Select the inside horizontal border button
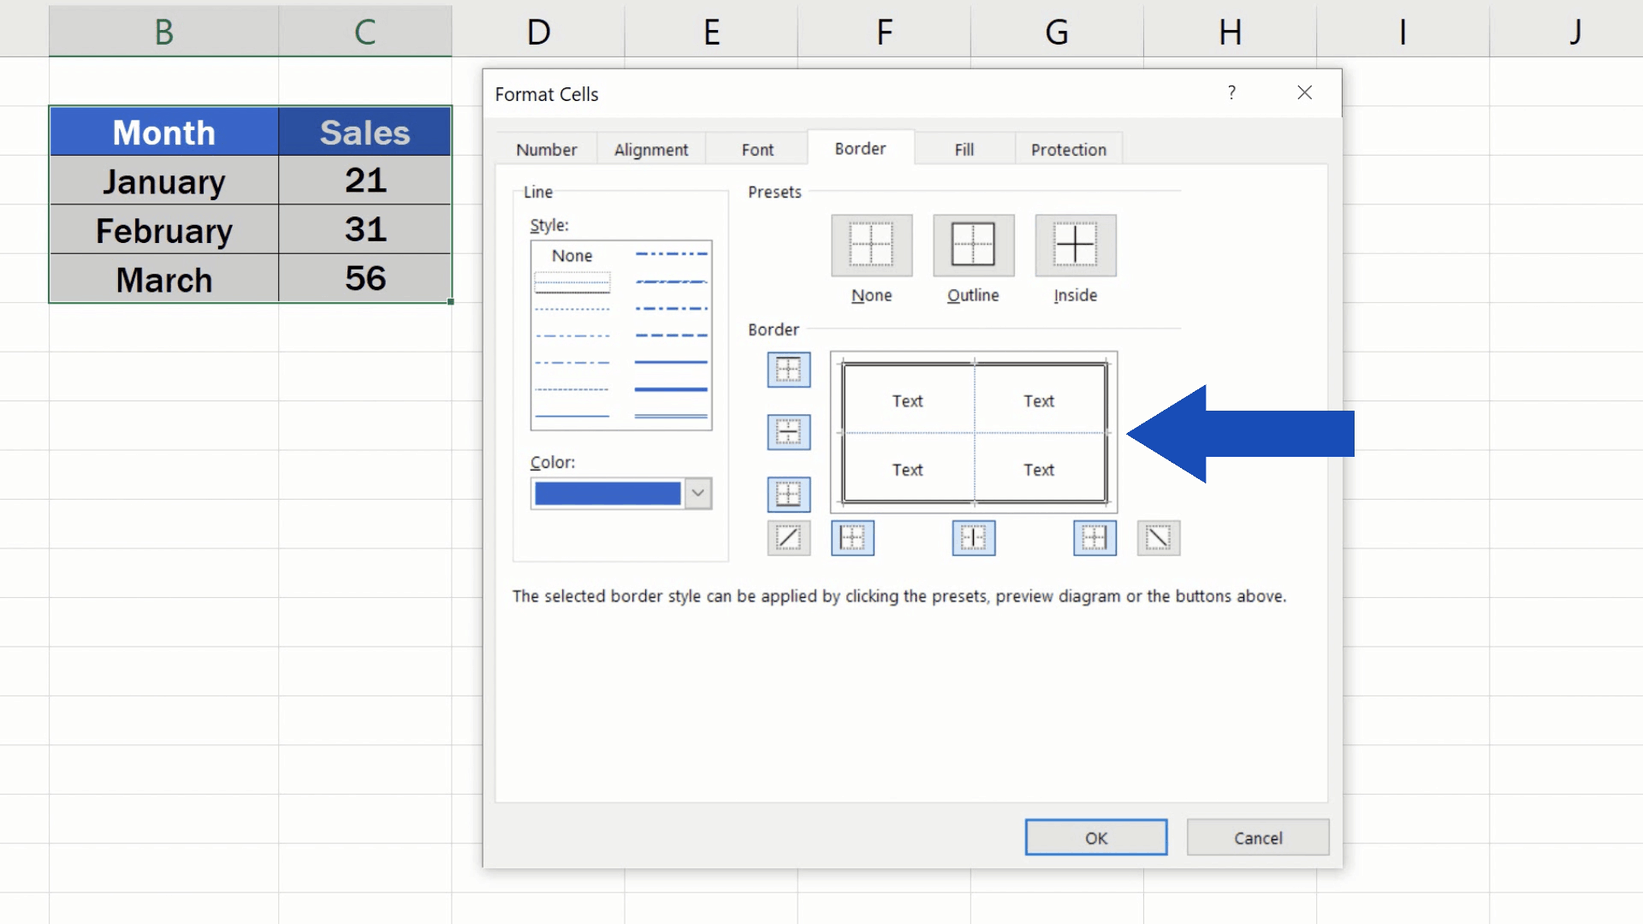Image resolution: width=1643 pixels, height=924 pixels. (788, 432)
